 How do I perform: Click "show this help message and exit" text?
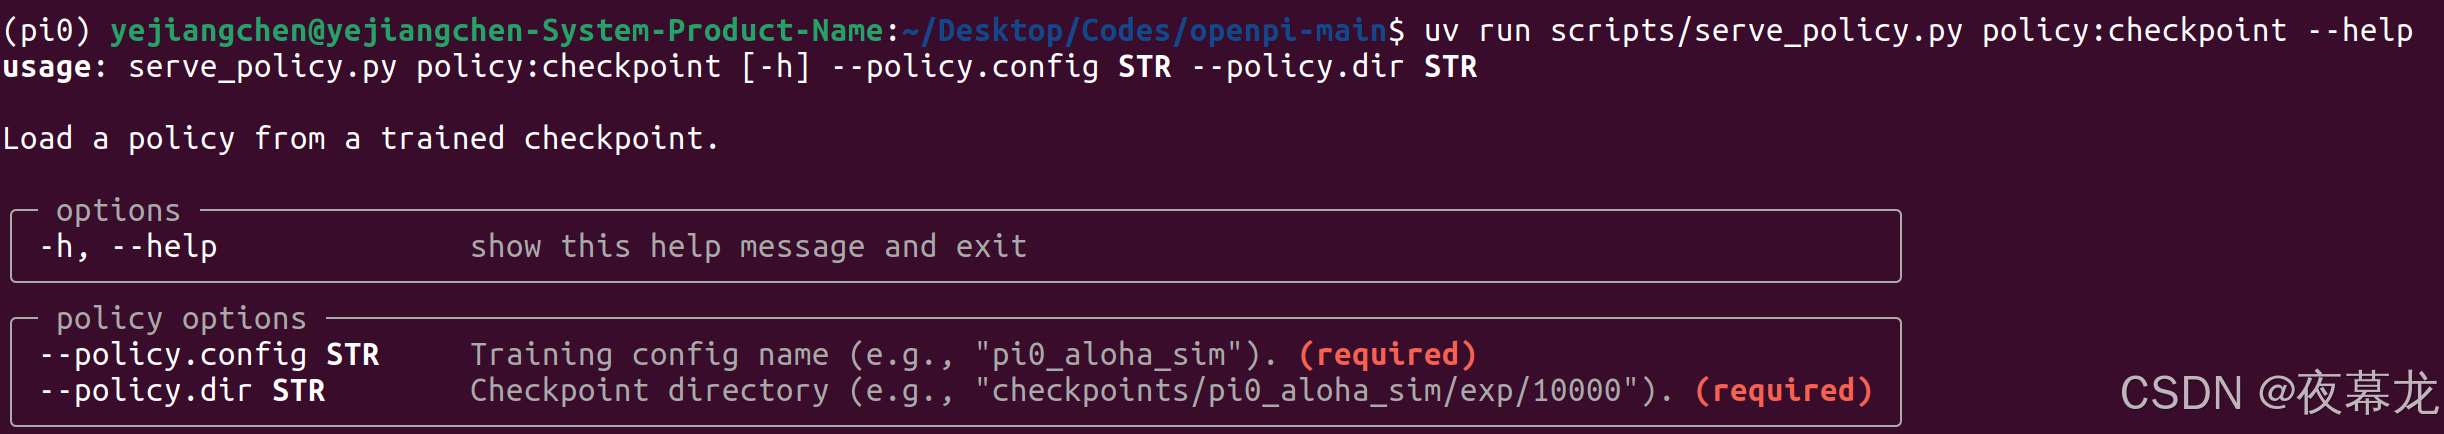click(748, 246)
